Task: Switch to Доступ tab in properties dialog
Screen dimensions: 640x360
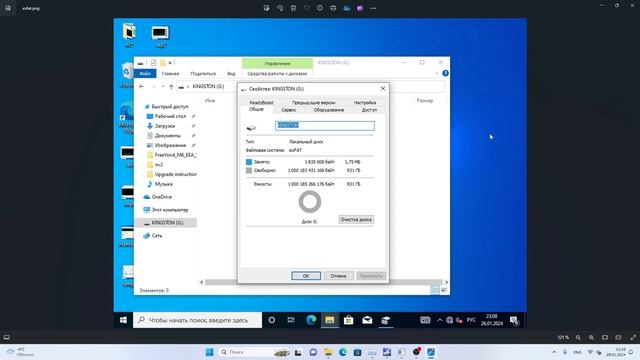Action: [x=369, y=110]
